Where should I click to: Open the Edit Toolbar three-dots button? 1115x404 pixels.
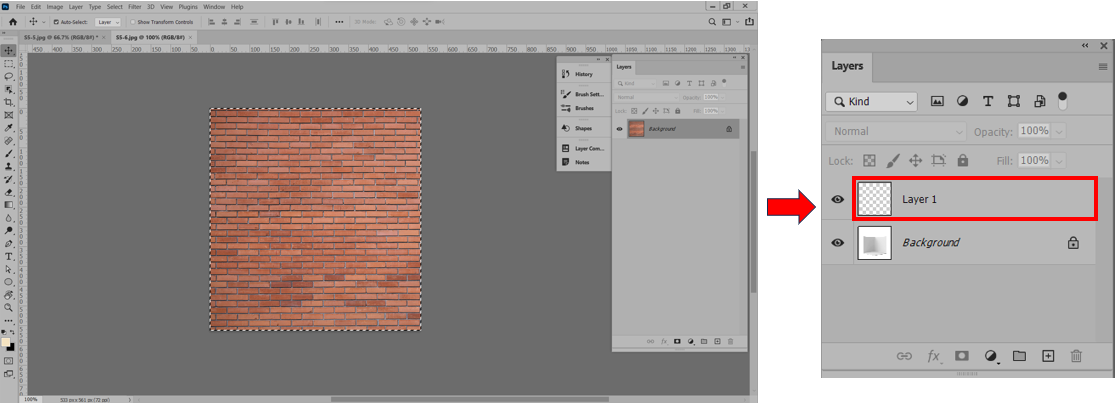coord(9,321)
